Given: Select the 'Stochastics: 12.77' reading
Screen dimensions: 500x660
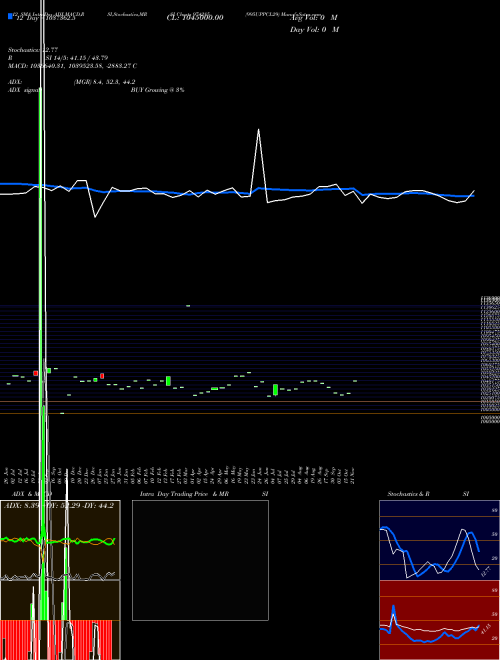Looking at the screenshot, I should click(x=33, y=50).
